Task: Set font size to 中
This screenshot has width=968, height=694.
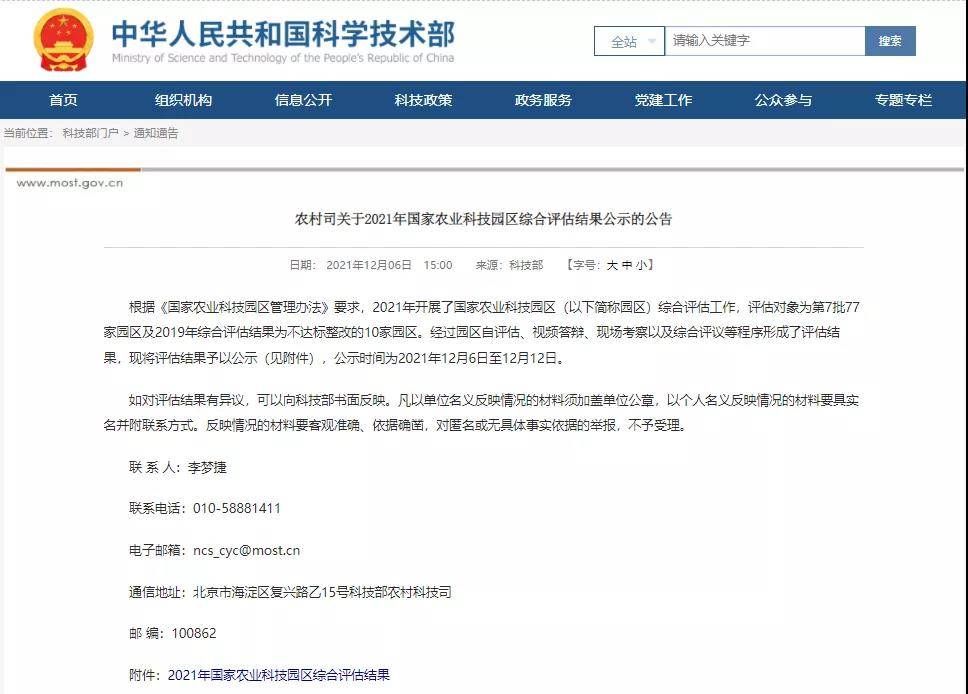Action: [627, 265]
